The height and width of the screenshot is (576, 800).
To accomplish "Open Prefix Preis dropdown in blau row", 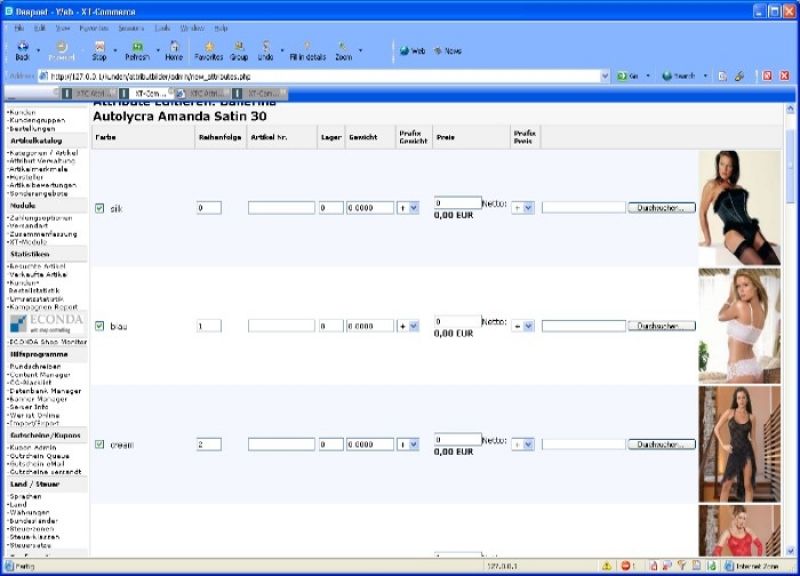I will [523, 325].
